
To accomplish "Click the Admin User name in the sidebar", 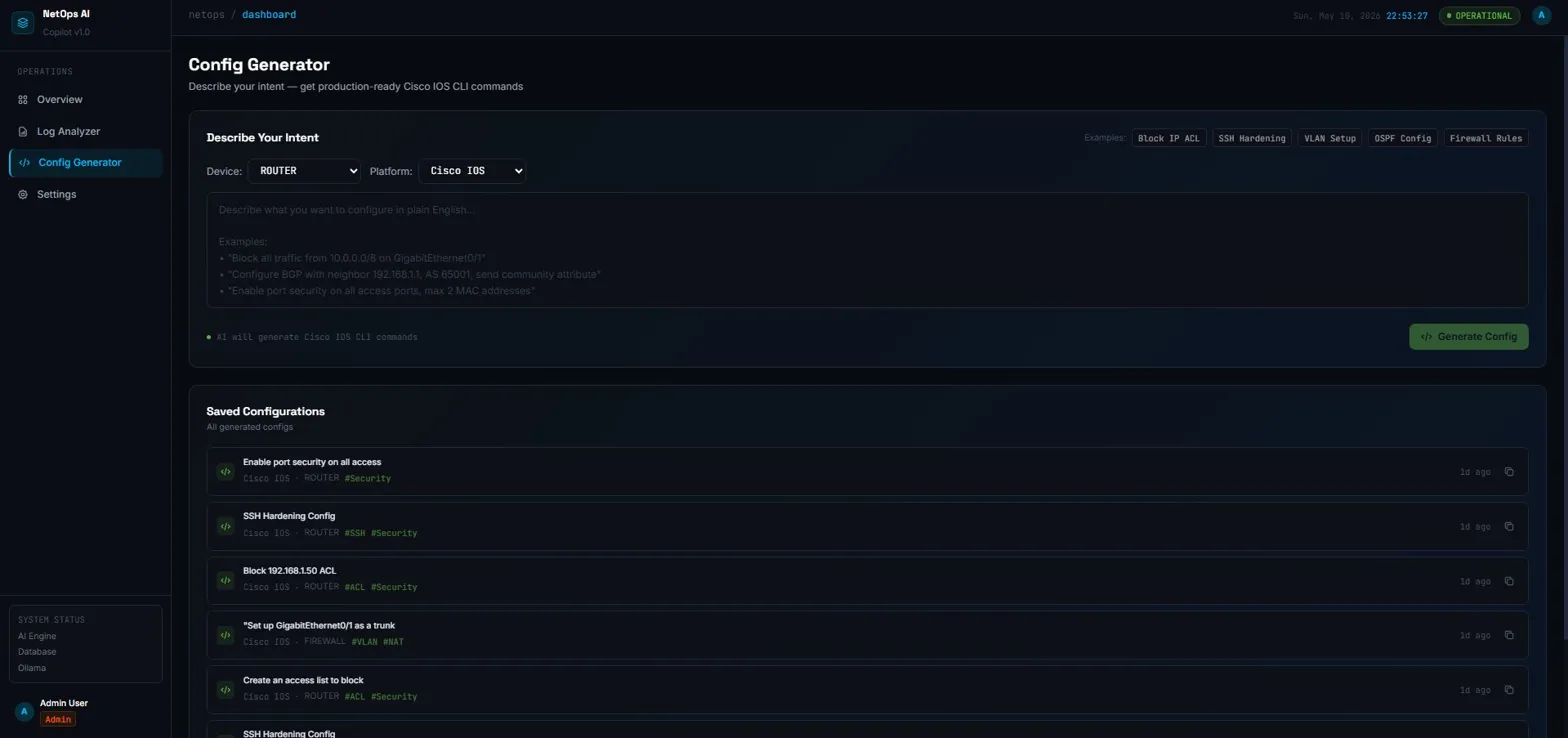I will tap(64, 703).
